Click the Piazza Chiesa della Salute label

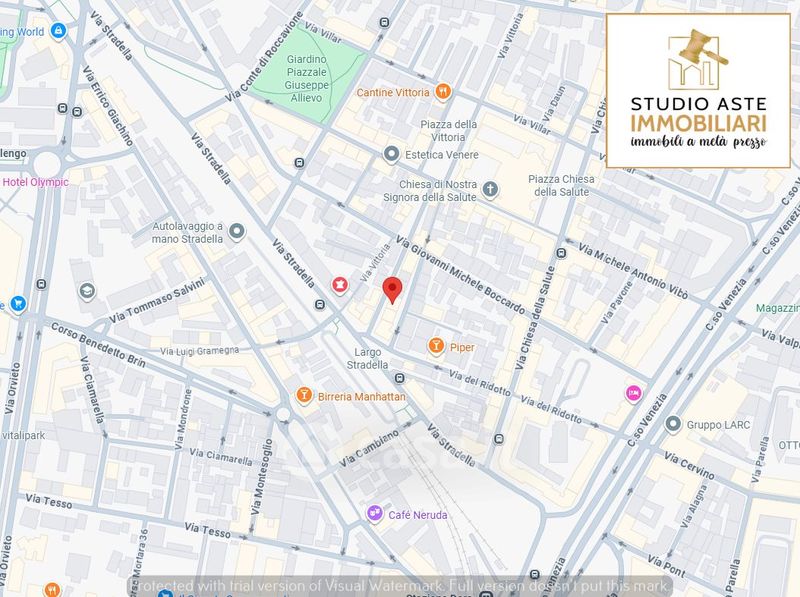pyautogui.click(x=562, y=185)
